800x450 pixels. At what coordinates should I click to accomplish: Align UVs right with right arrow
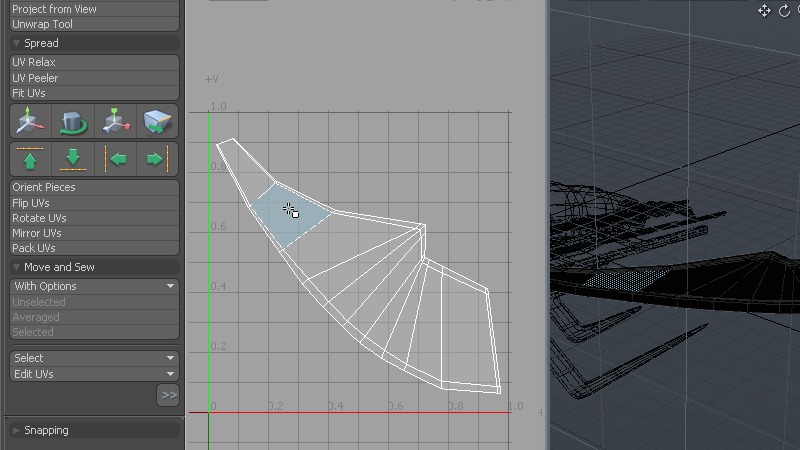pyautogui.click(x=158, y=159)
